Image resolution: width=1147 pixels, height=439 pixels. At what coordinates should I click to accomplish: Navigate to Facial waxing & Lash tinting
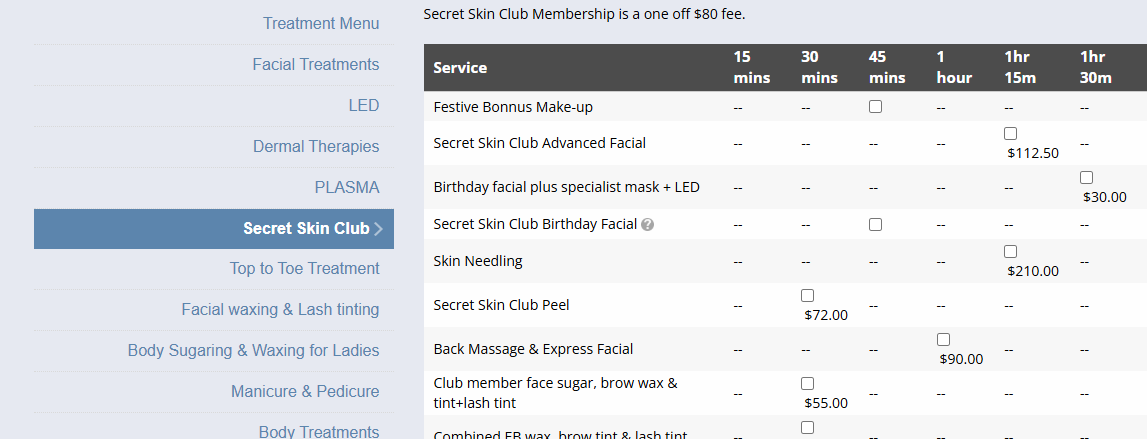click(280, 309)
